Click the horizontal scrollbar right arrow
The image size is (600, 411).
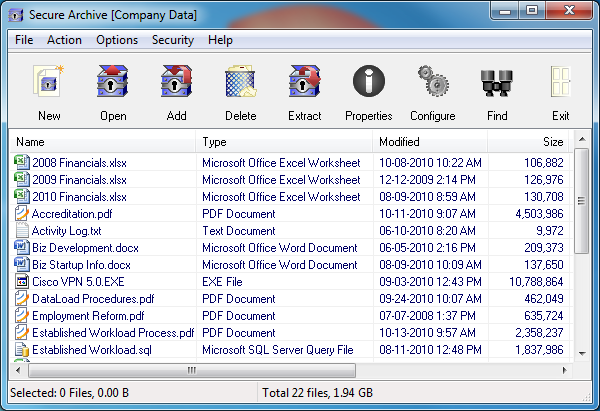tap(564, 370)
